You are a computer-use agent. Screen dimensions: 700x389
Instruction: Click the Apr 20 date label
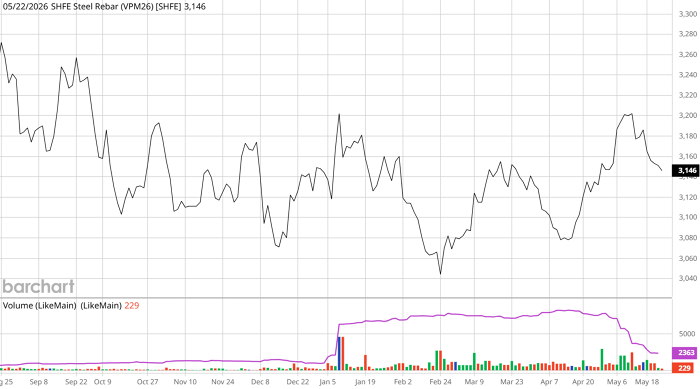click(583, 382)
